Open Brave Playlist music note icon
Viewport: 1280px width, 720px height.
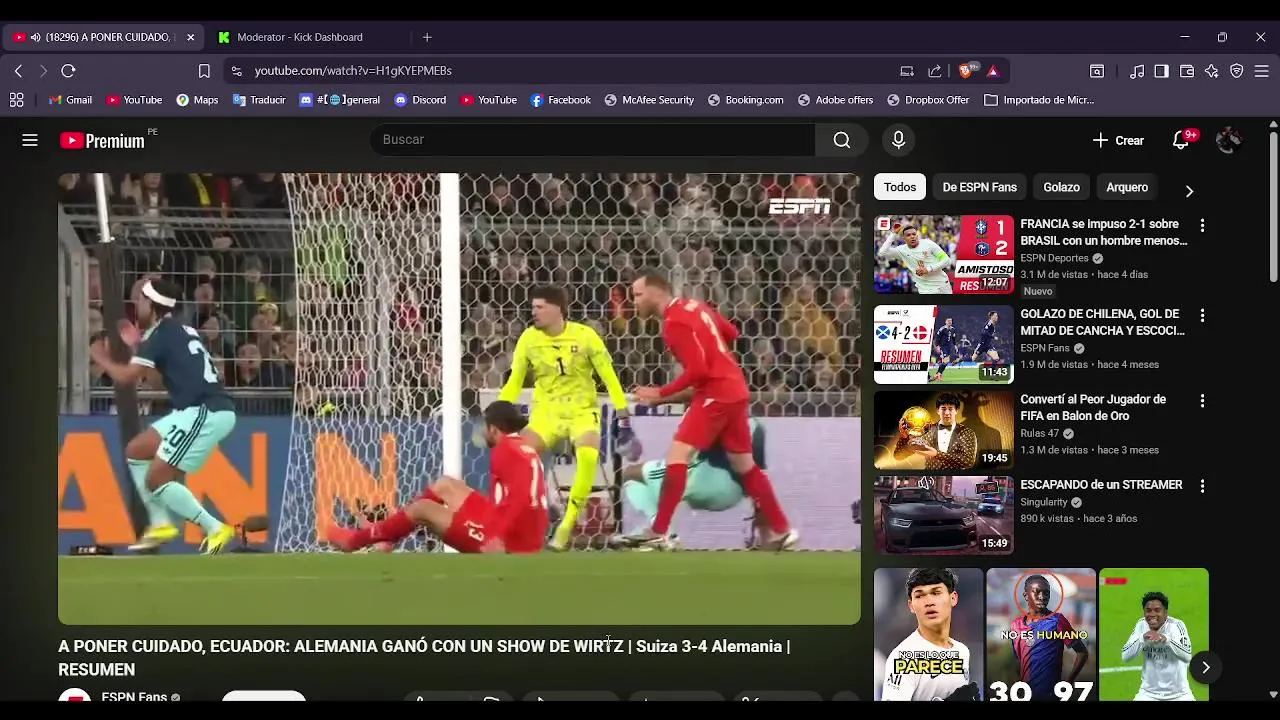tap(1137, 71)
